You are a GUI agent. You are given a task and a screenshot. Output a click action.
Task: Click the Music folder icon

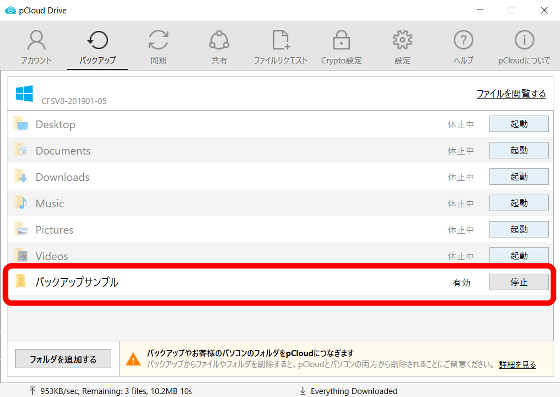coord(21,203)
